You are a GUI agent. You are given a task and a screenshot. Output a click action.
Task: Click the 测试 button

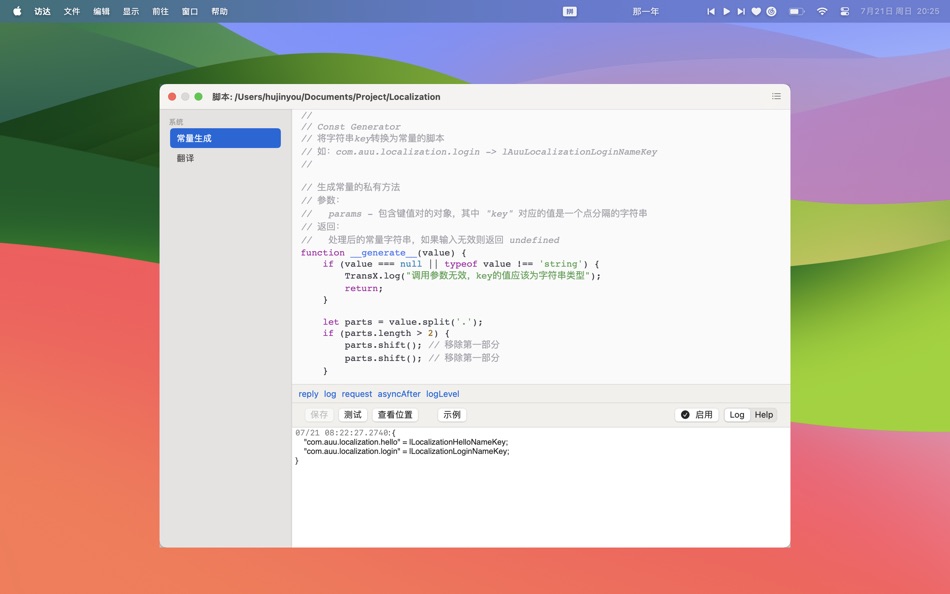point(352,414)
